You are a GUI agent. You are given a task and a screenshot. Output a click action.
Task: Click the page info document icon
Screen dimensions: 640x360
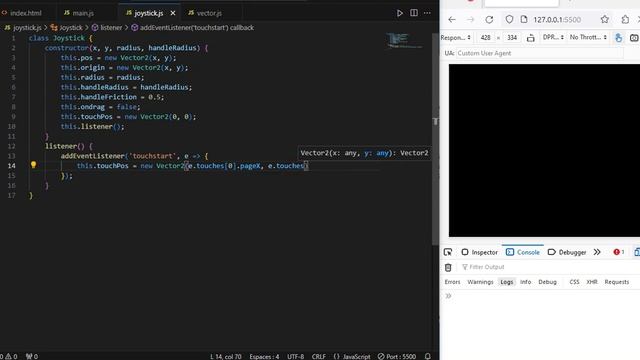click(x=524, y=19)
